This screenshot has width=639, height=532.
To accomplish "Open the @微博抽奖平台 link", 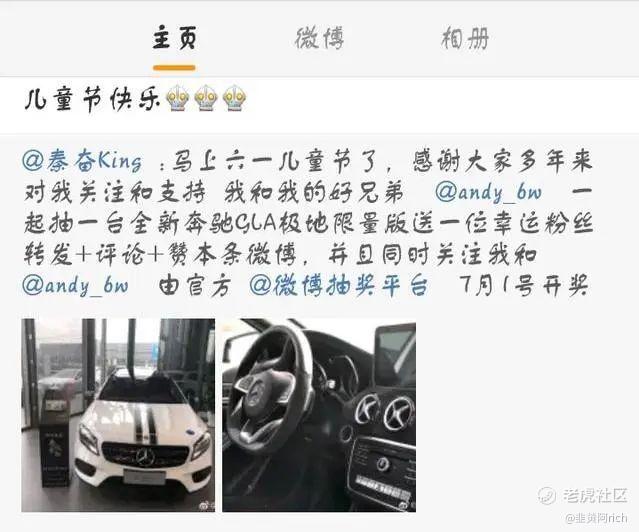I will click(339, 285).
